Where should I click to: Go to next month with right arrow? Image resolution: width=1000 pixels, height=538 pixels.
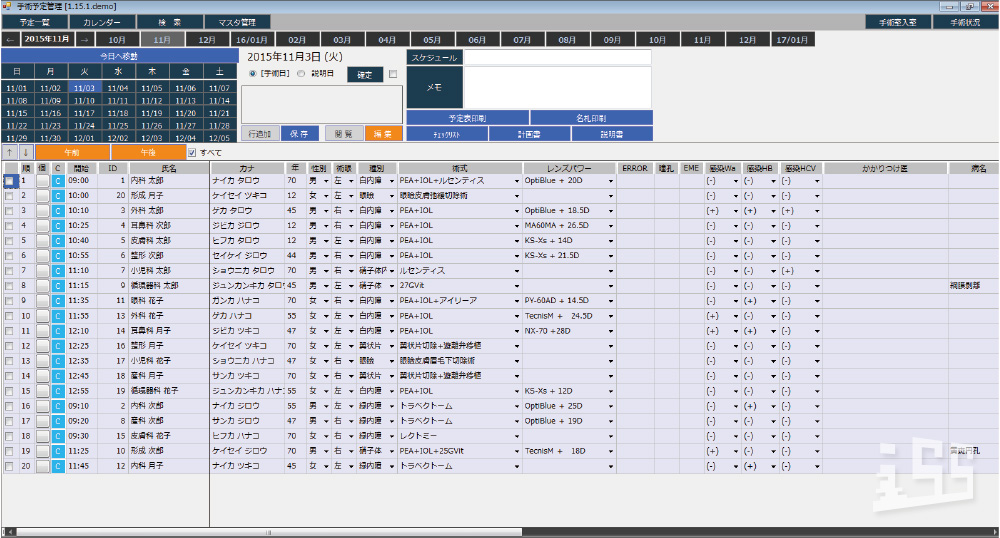(84, 40)
